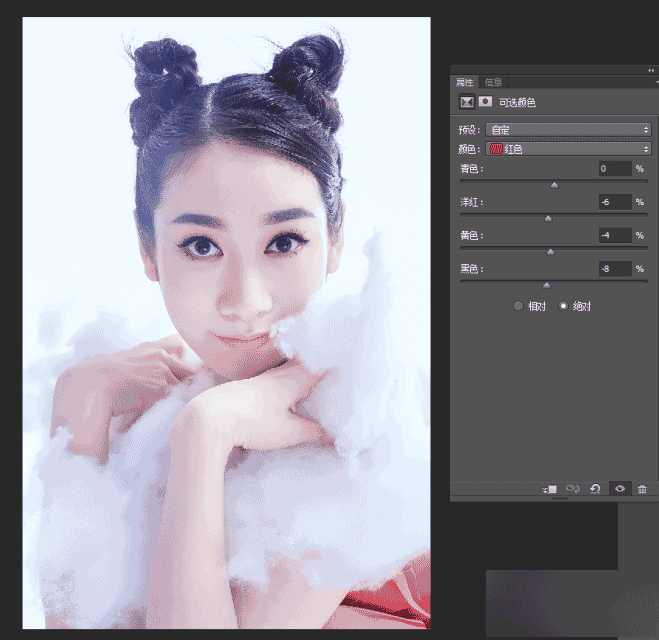Open the 颜色 colors dropdown showing 红色
This screenshot has height=640, width=659.
coord(568,149)
